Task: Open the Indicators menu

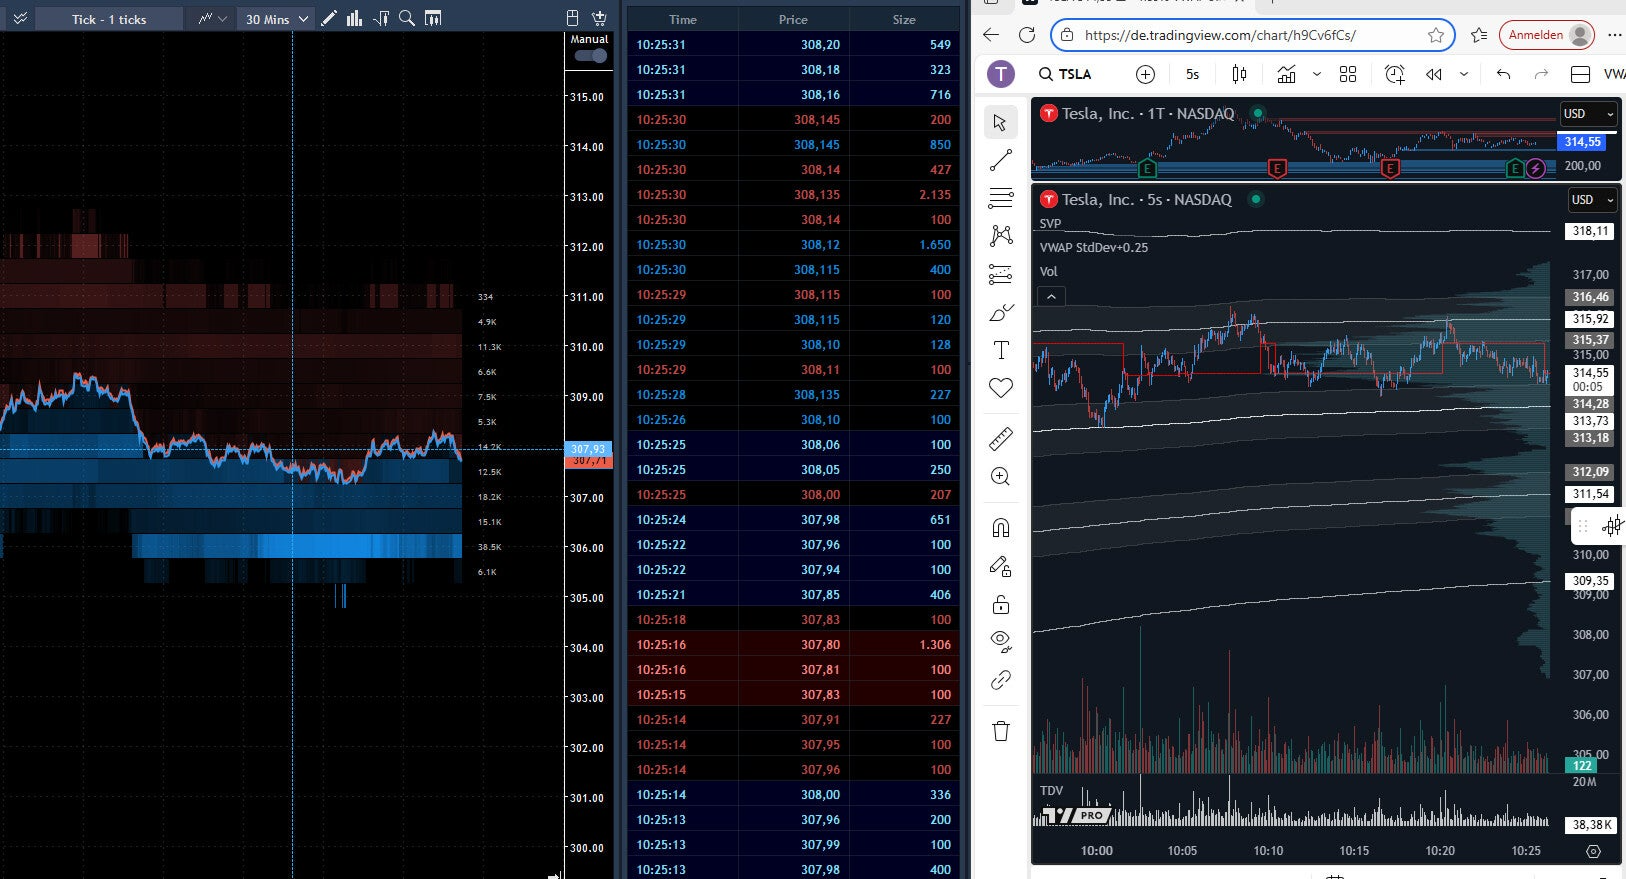Action: coord(1286,74)
